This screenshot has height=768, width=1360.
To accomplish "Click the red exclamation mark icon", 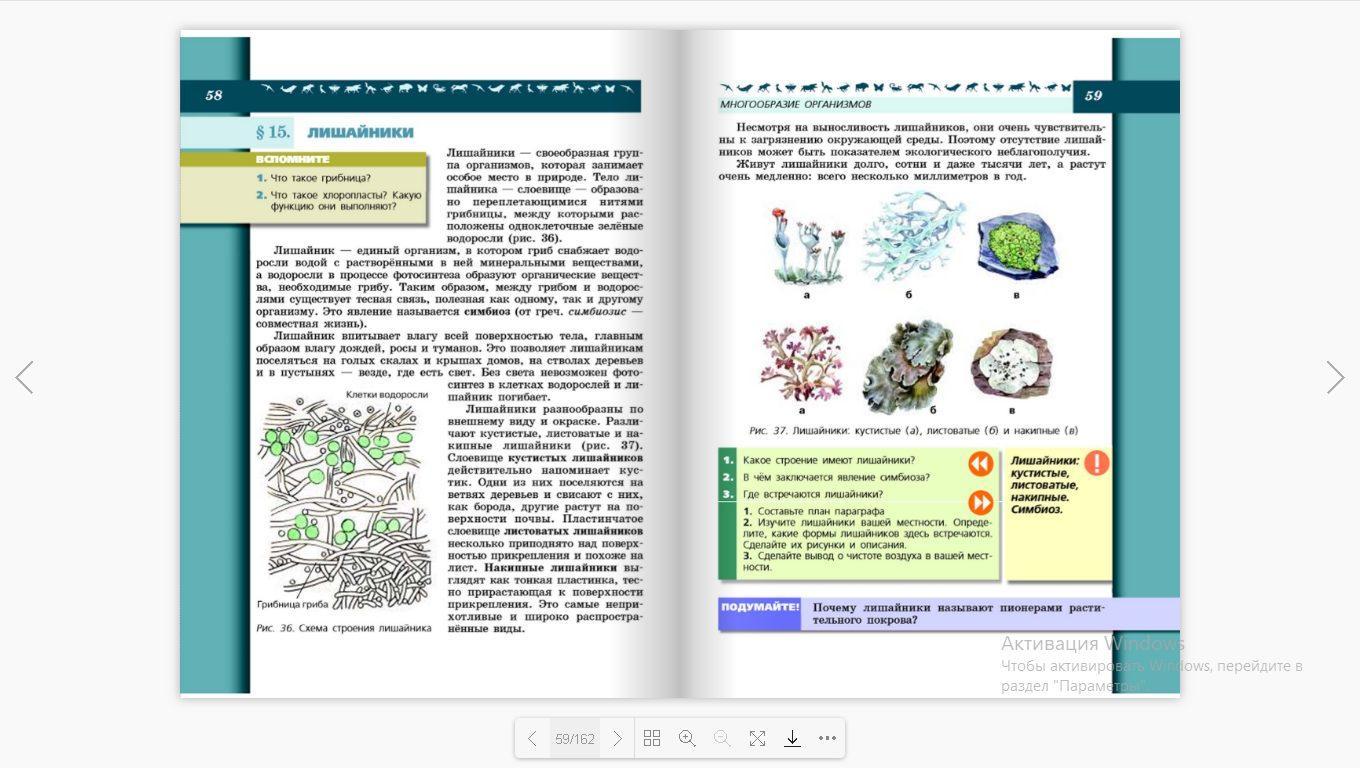I will (1097, 463).
